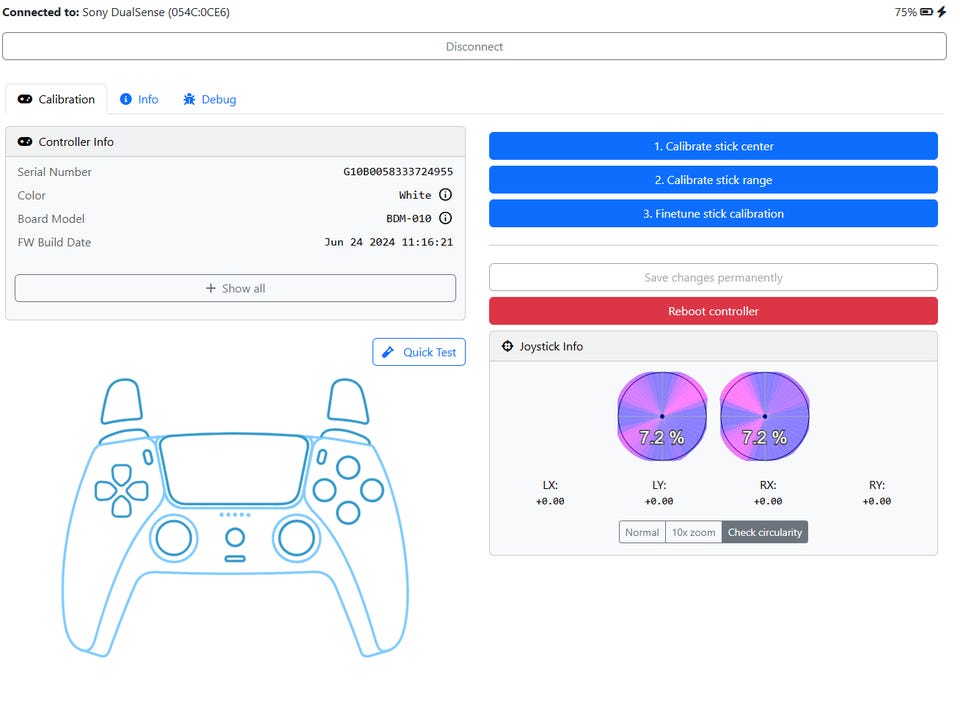Click the Board Model label
Viewport: 960px width, 706px height.
coord(51,219)
